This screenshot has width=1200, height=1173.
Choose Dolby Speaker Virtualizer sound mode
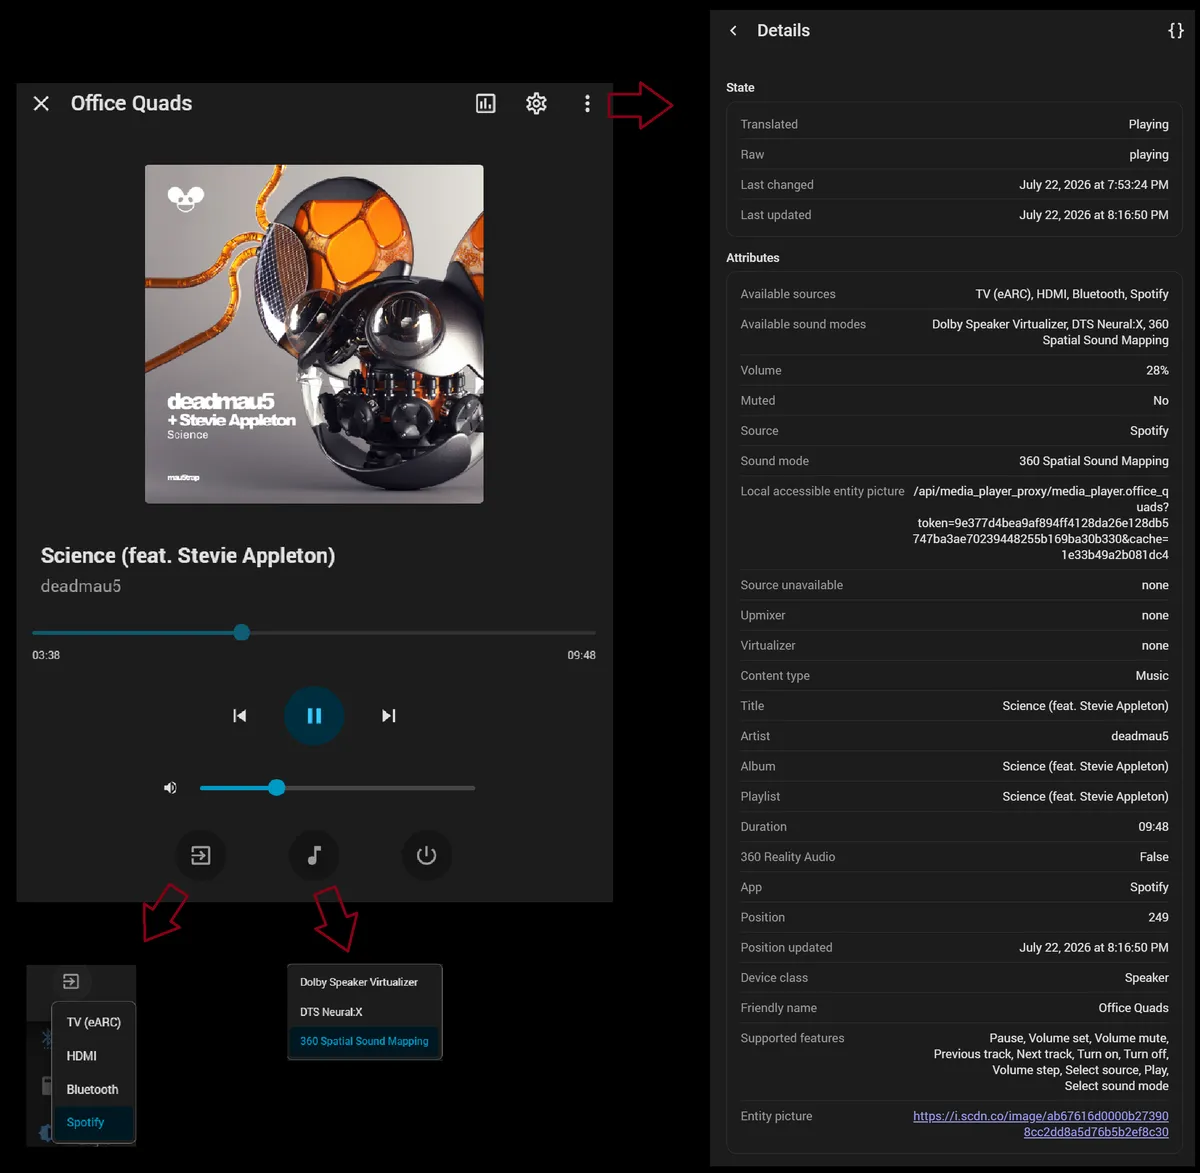[365, 982]
